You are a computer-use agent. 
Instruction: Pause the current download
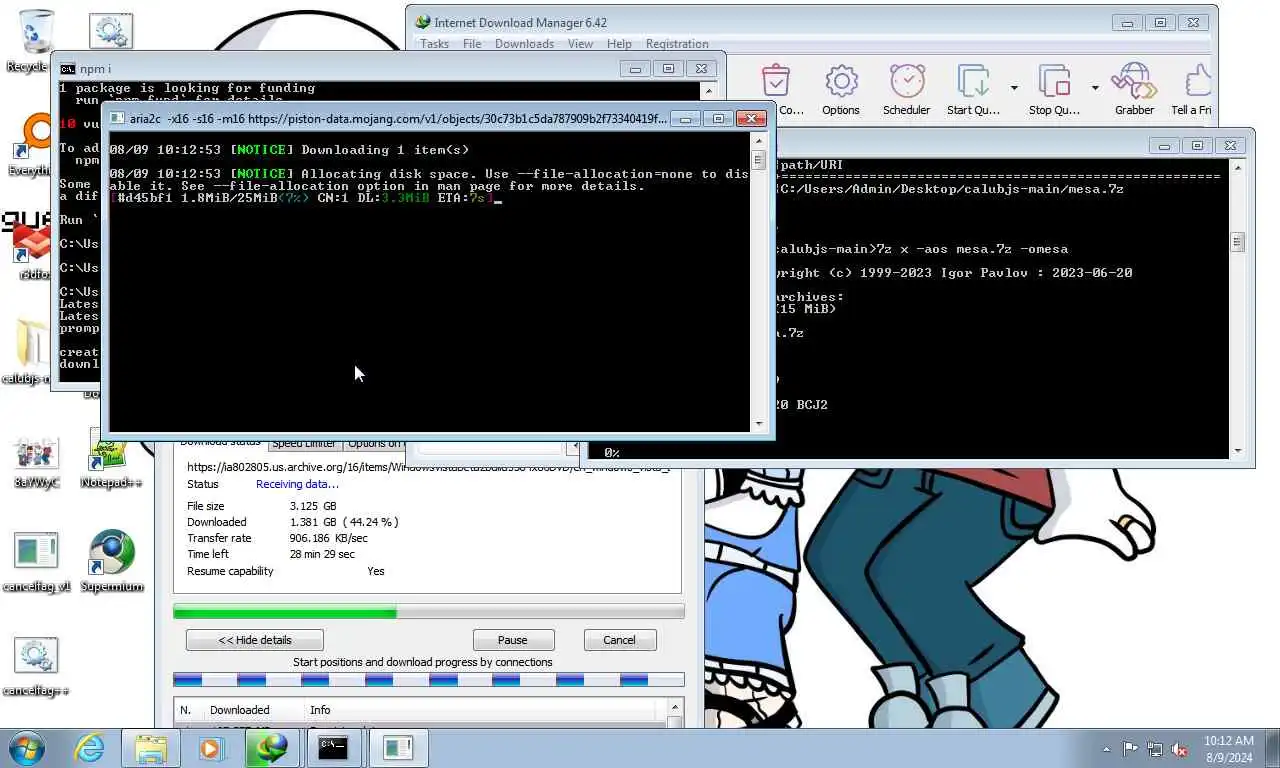[513, 640]
